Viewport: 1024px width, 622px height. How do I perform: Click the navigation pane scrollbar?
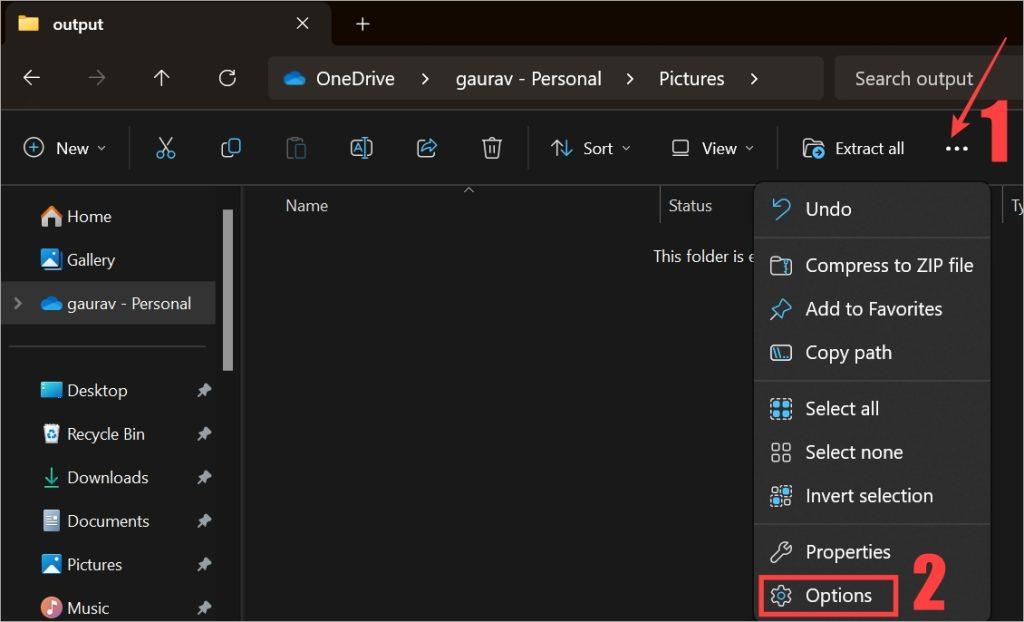[228, 290]
